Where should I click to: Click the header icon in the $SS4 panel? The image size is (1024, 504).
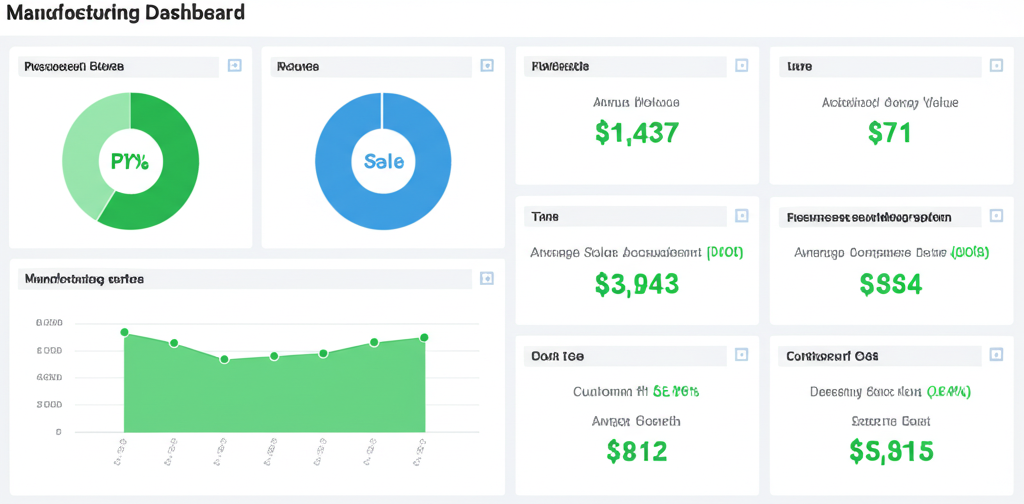coord(995,216)
